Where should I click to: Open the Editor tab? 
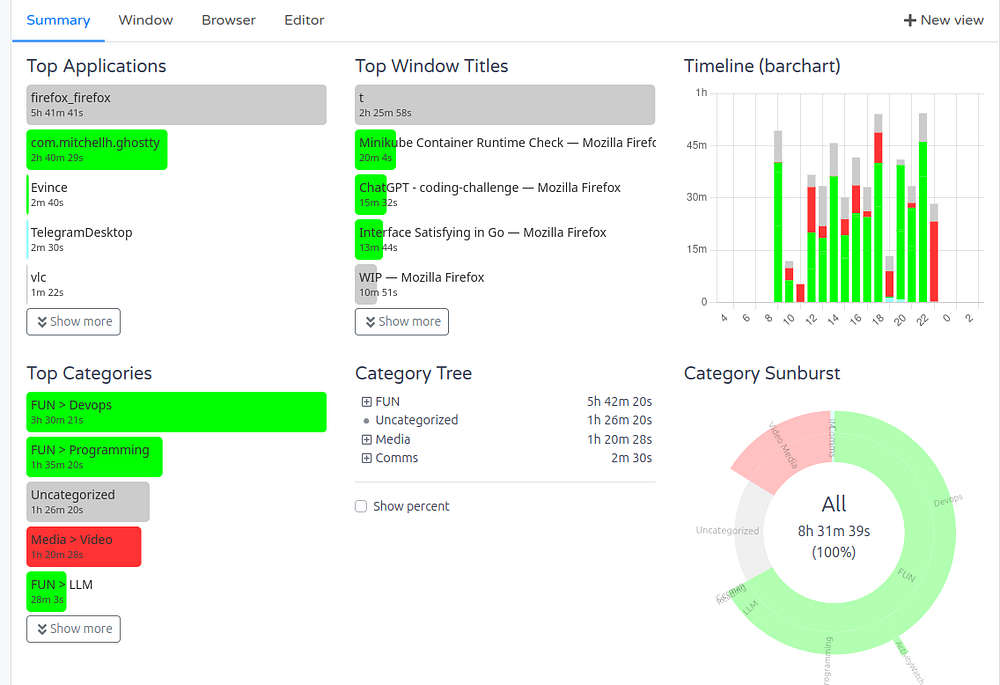coord(304,20)
